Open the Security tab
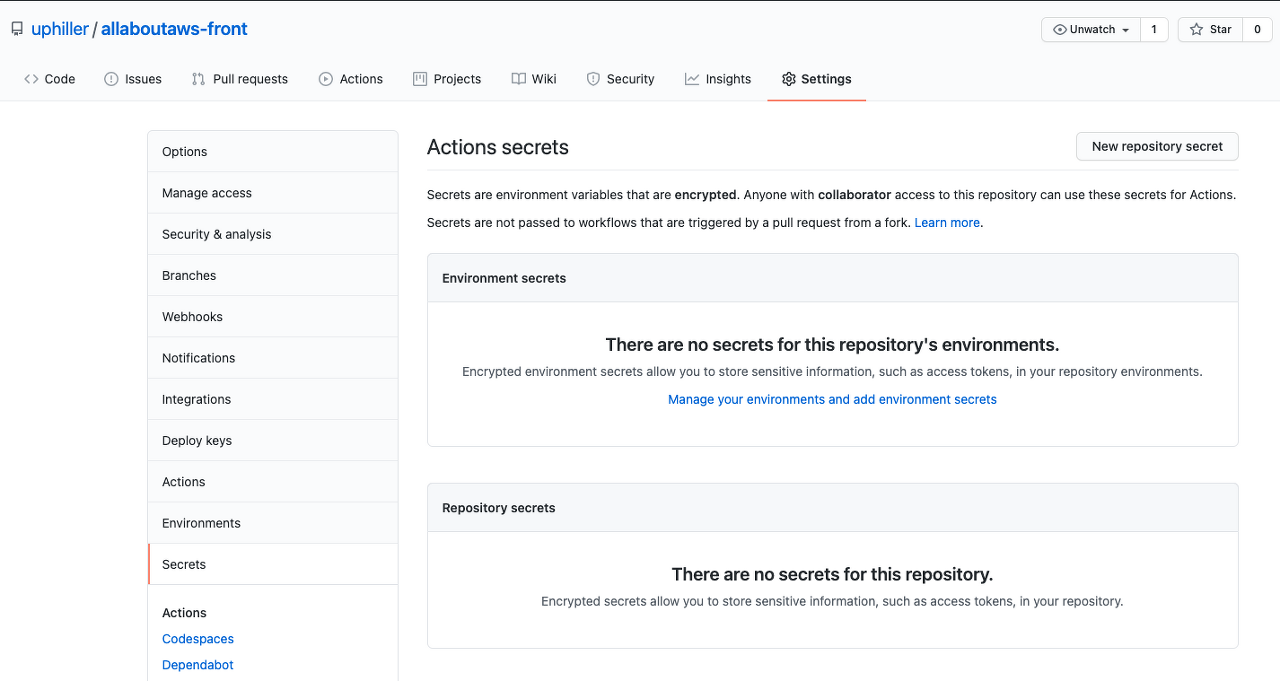The height and width of the screenshot is (681, 1280). (x=620, y=79)
